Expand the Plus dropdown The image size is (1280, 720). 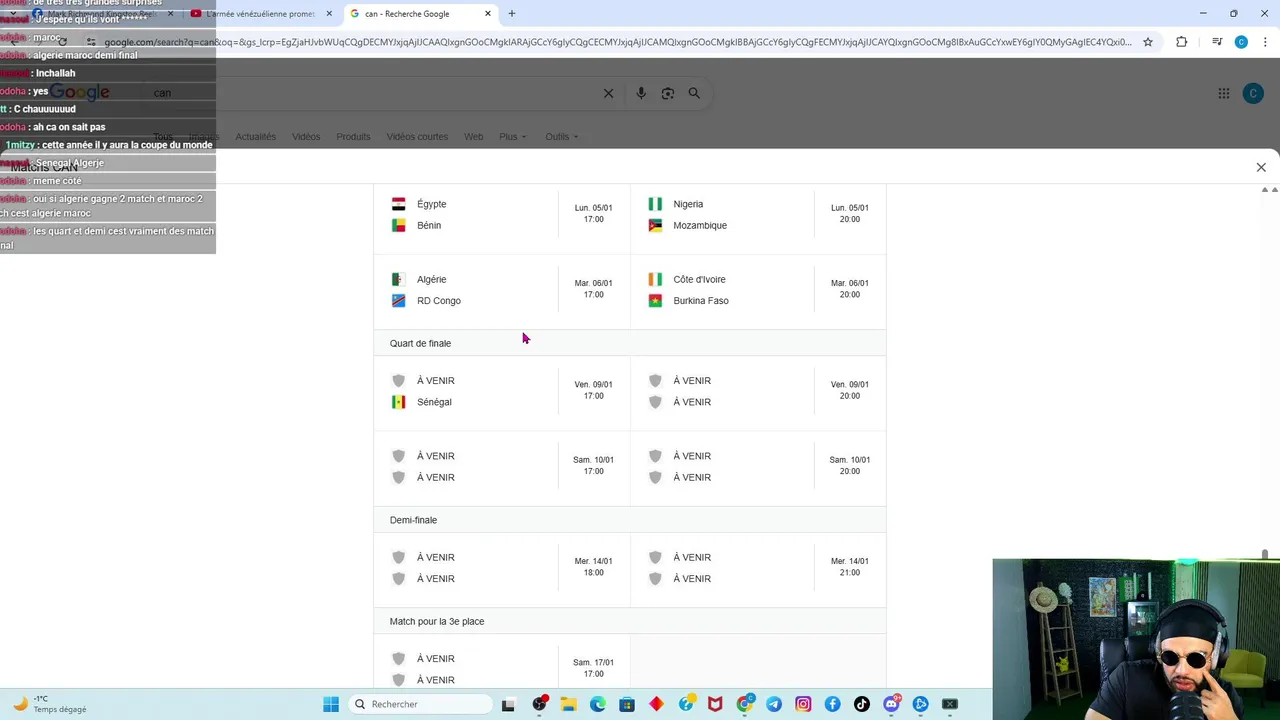coord(512,137)
